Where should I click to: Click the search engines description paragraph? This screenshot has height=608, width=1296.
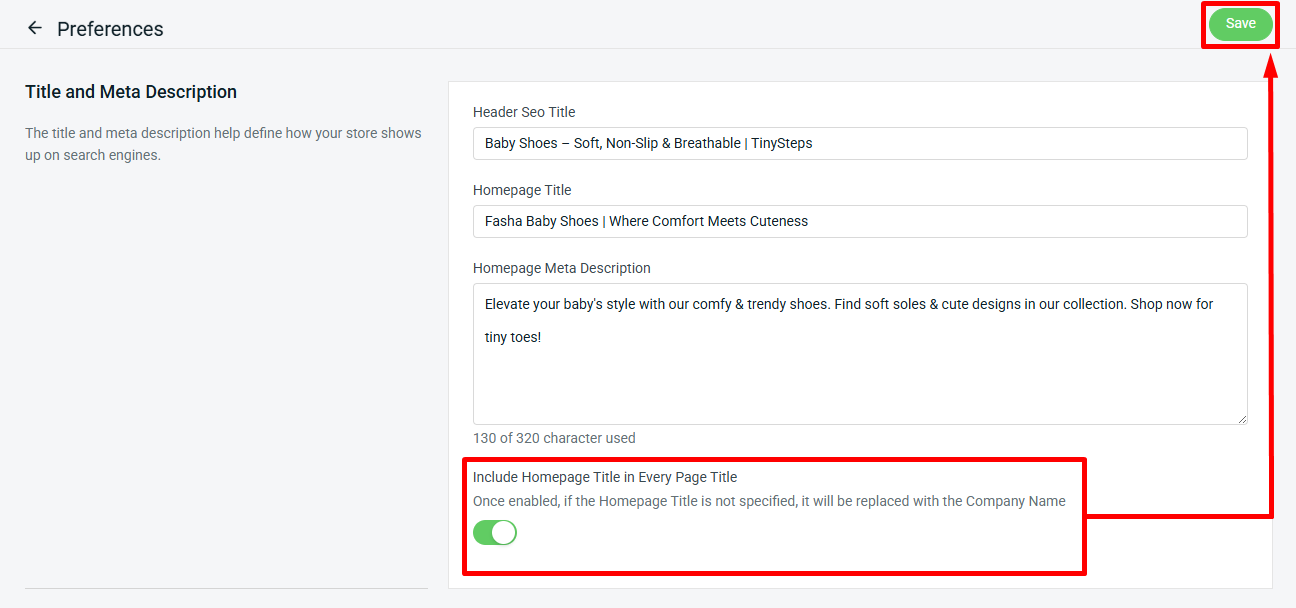click(222, 143)
